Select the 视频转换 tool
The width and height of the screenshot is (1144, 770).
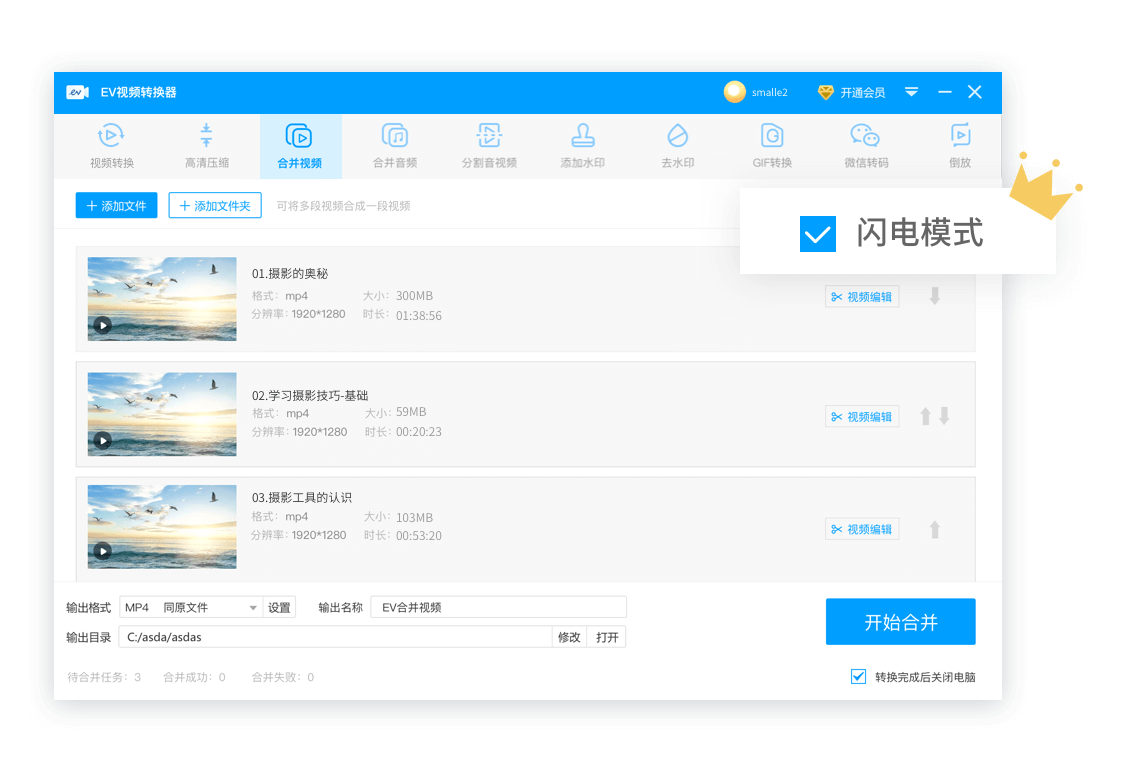coord(111,145)
